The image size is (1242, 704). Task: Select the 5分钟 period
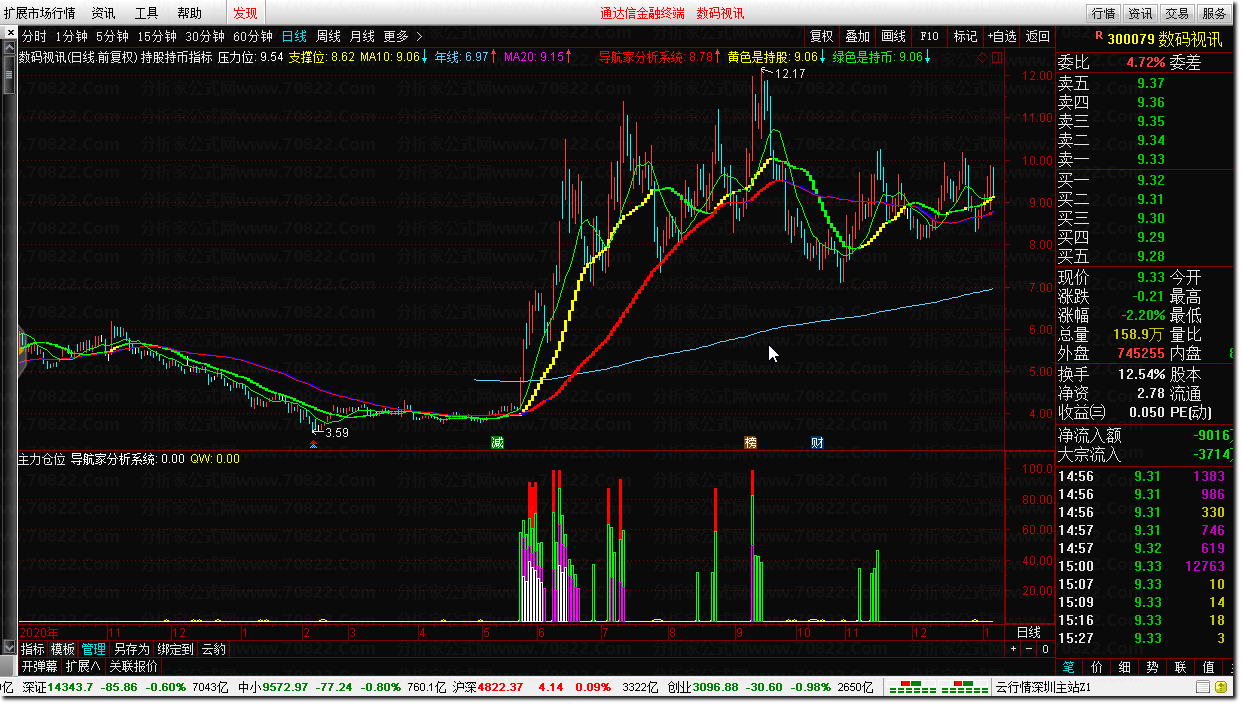112,36
